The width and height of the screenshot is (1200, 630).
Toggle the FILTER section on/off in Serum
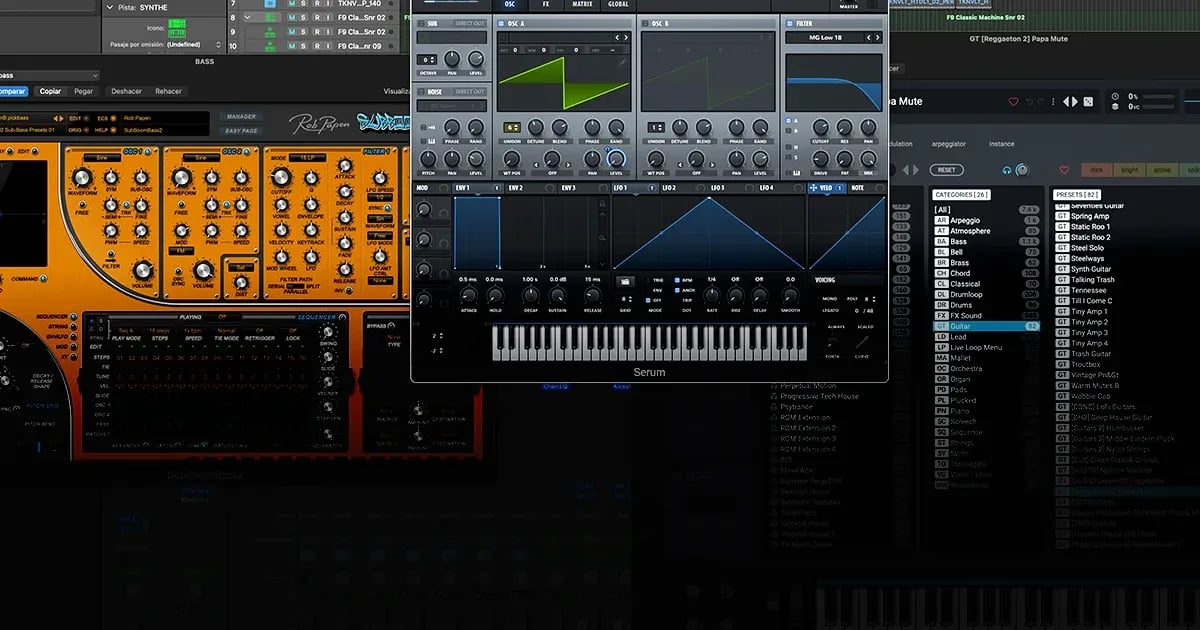pos(789,21)
